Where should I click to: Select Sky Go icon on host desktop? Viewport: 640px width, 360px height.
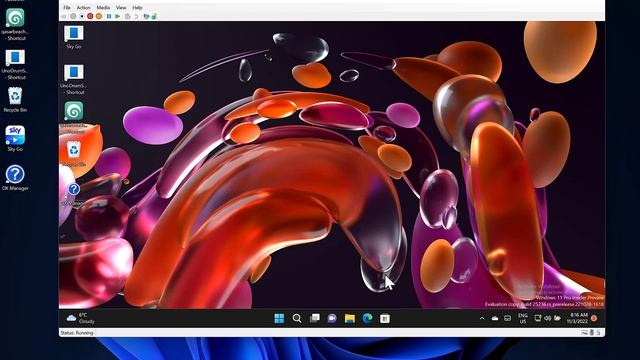point(15,138)
